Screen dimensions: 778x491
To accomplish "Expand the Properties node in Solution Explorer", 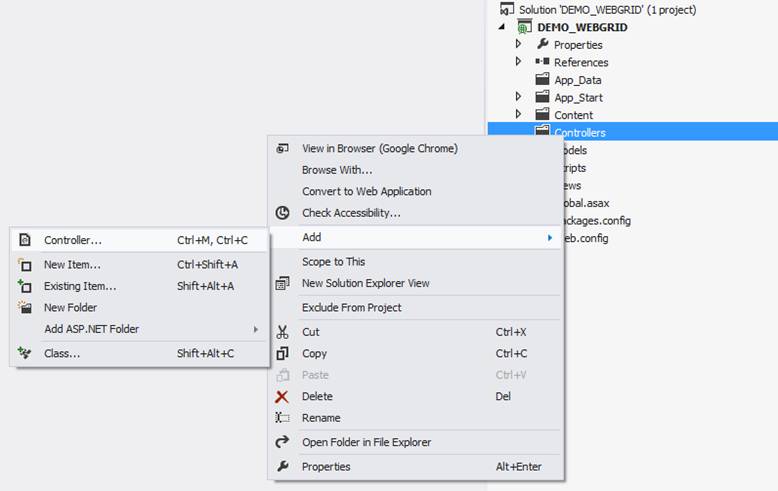I will 518,44.
